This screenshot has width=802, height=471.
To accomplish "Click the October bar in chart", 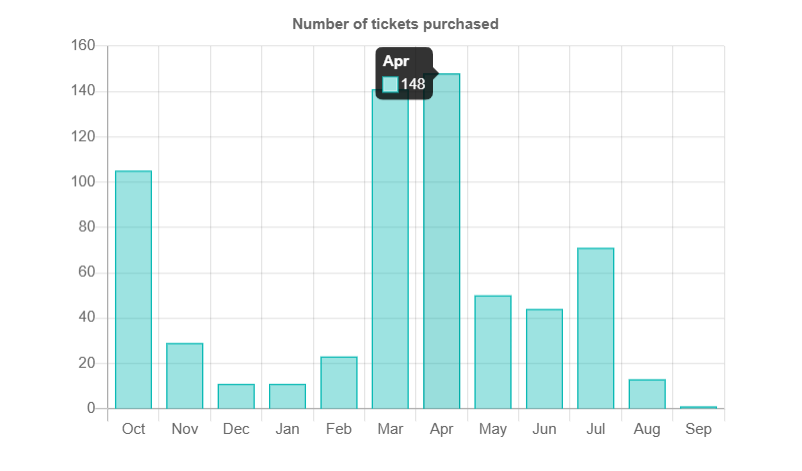I will [x=133, y=290].
